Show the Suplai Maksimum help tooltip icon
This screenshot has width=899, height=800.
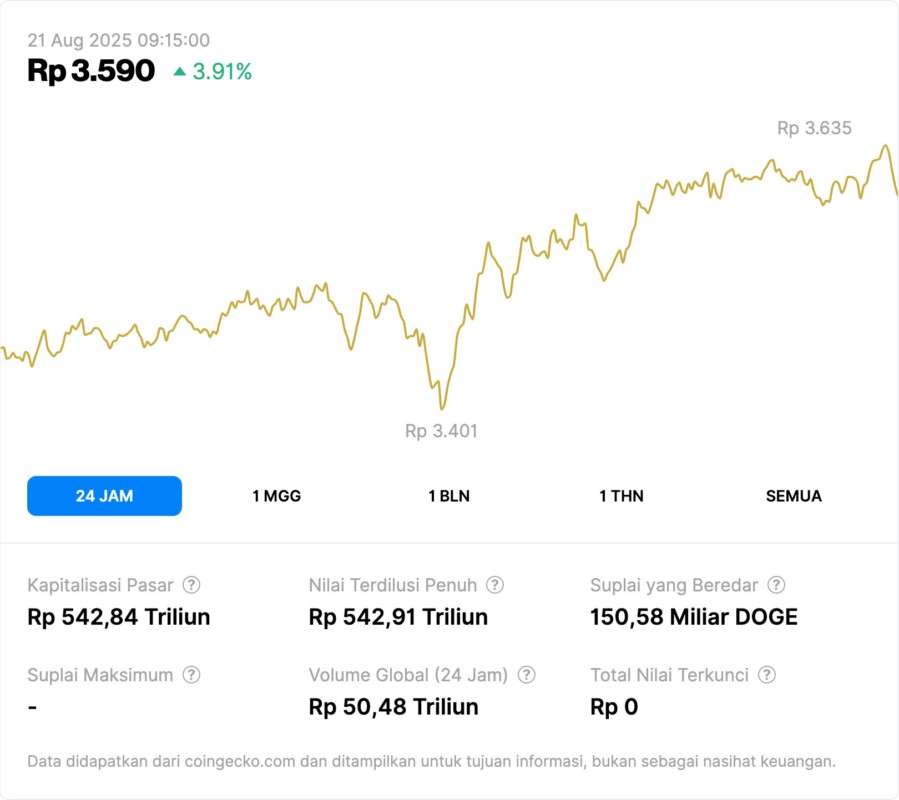coord(191,675)
